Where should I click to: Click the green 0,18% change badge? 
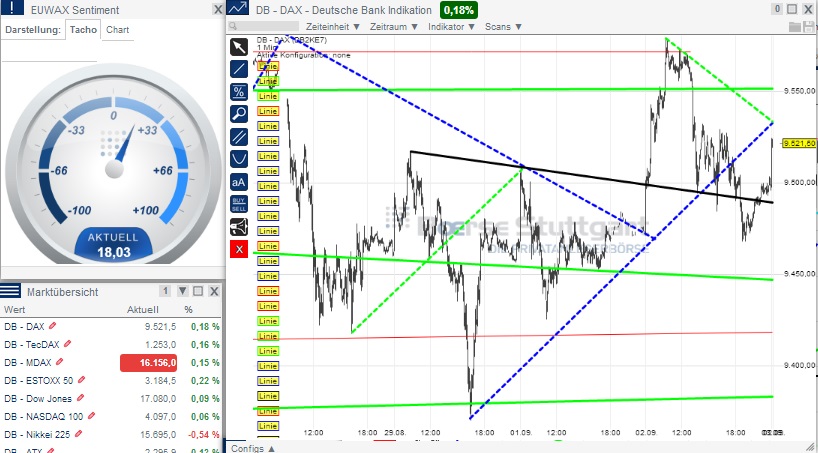(x=459, y=10)
